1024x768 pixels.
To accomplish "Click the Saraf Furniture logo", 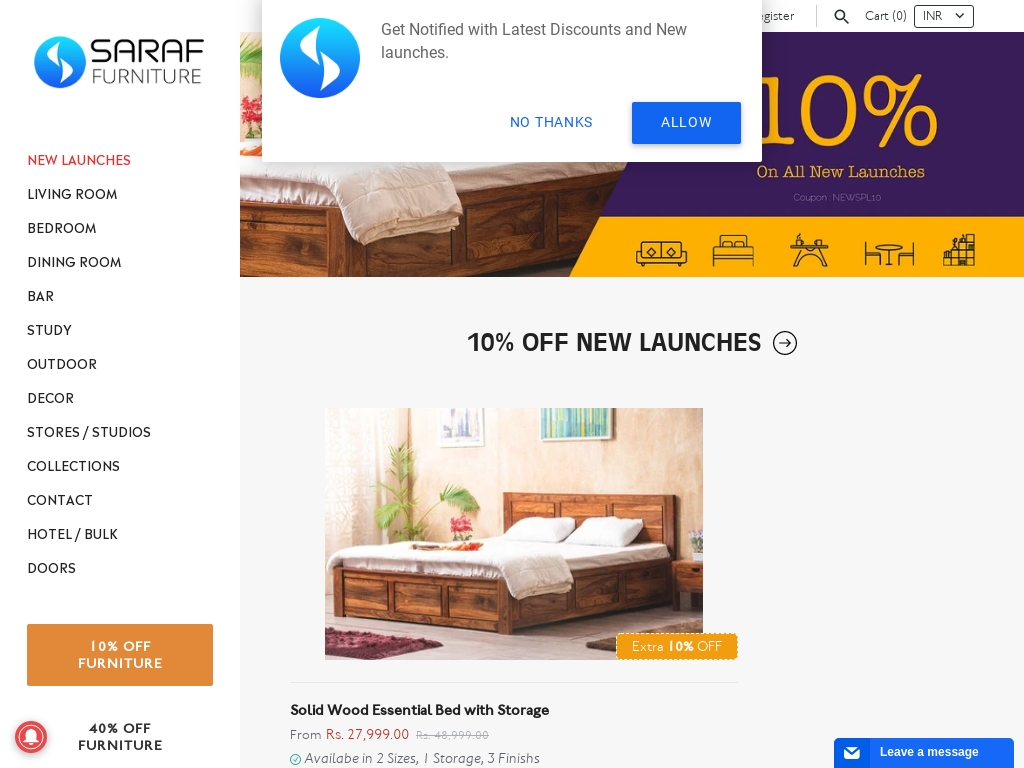I will (x=119, y=62).
